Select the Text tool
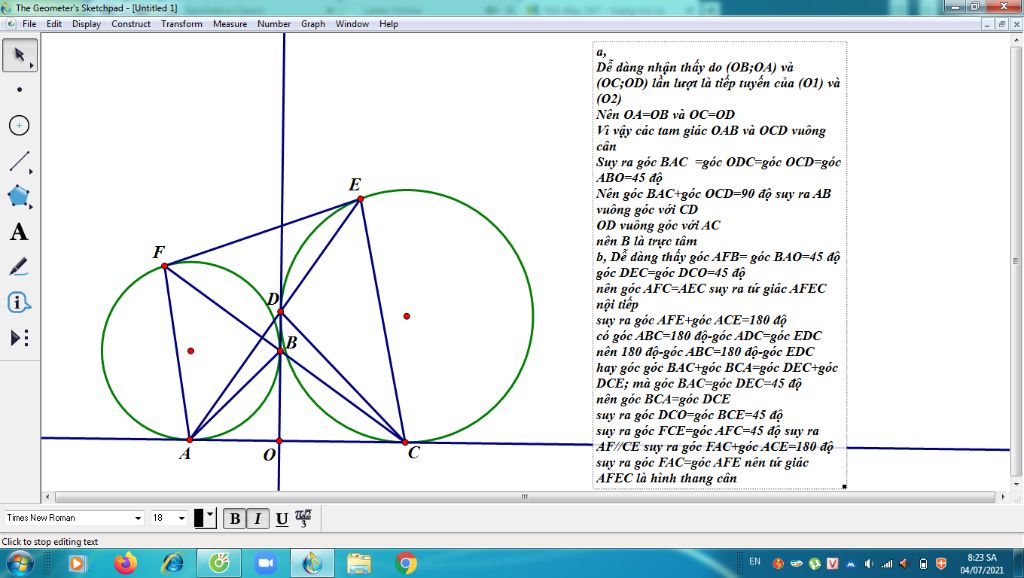Viewport: 1024px width, 578px height. [x=20, y=232]
